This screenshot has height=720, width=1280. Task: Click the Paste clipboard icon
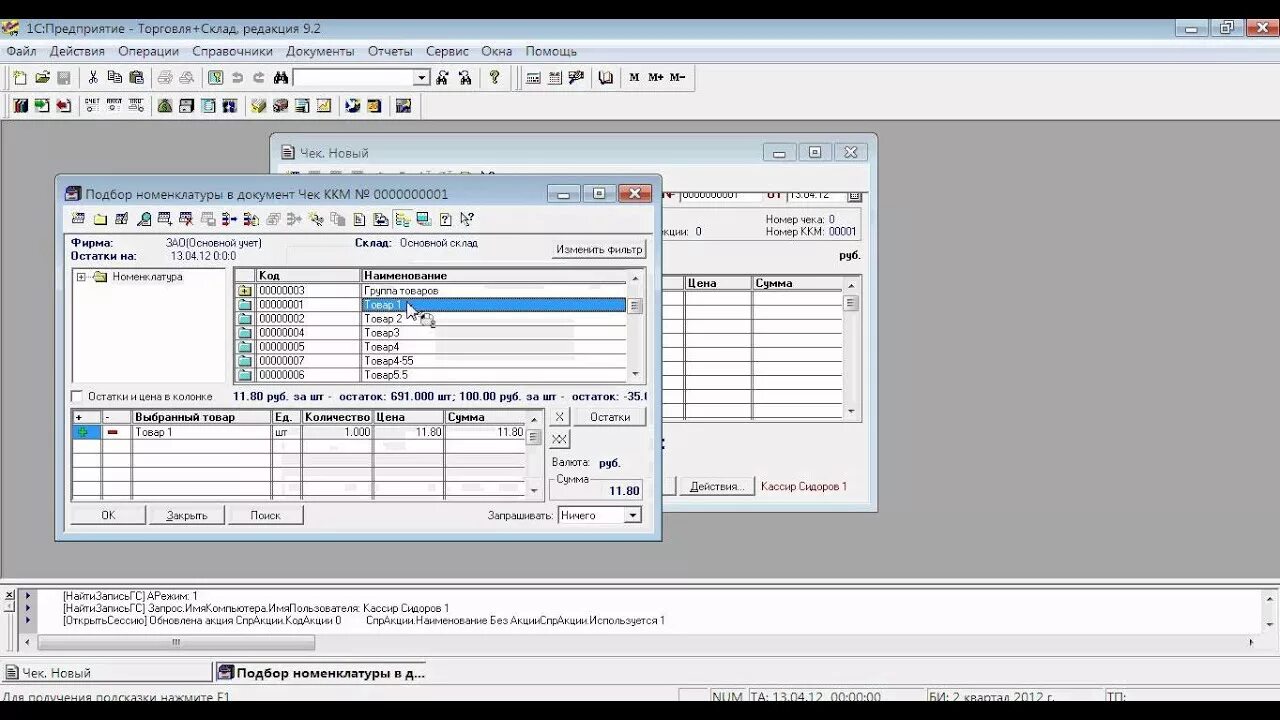click(137, 78)
